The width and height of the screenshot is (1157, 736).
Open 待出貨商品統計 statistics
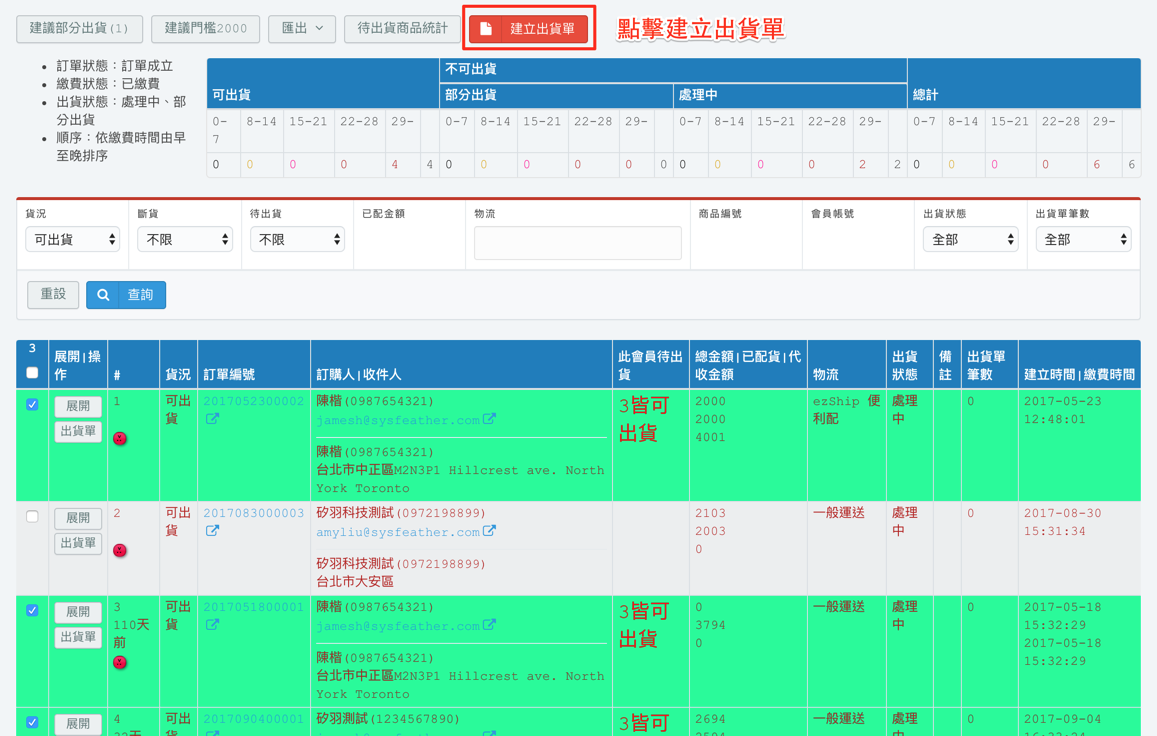[402, 29]
